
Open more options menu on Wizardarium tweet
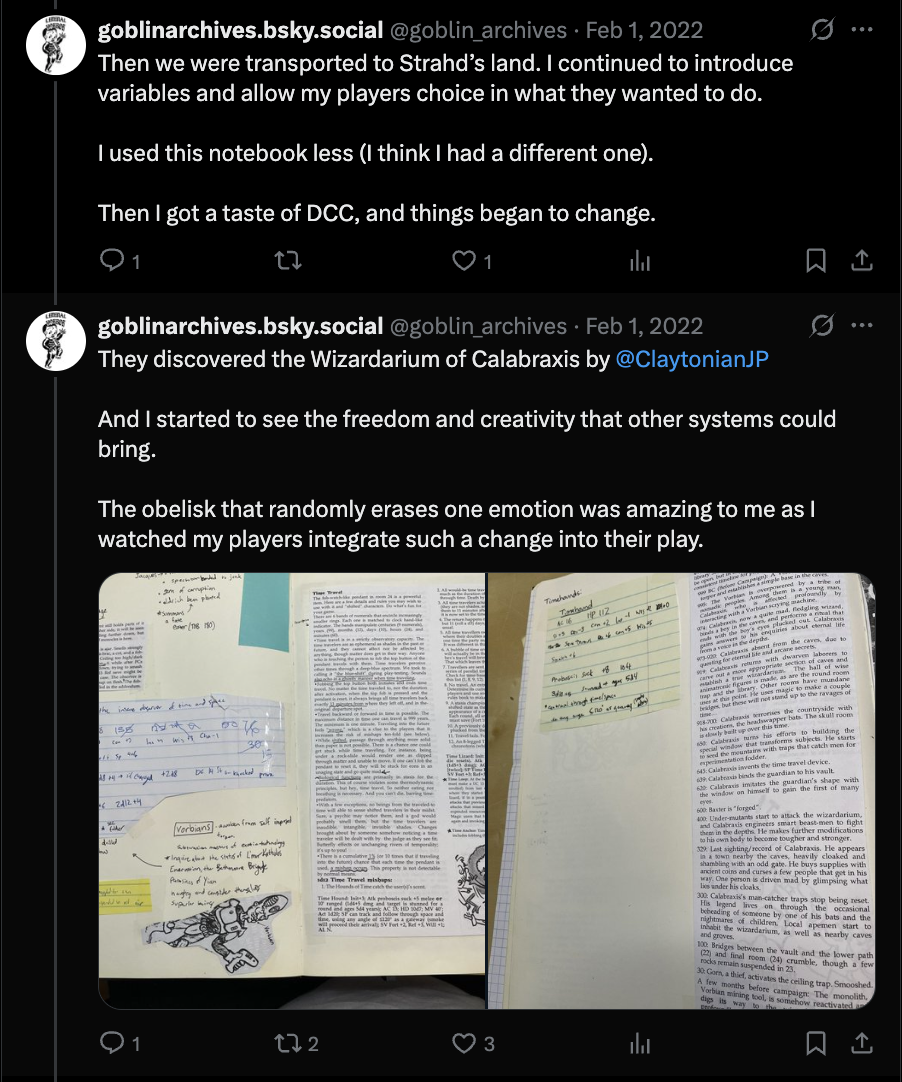862,325
